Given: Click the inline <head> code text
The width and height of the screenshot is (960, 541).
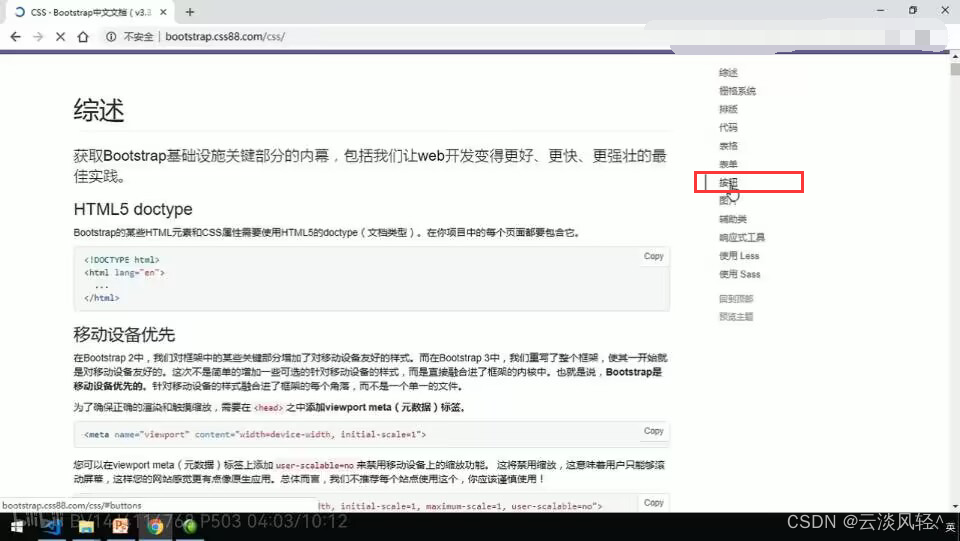Looking at the screenshot, I should (268, 408).
